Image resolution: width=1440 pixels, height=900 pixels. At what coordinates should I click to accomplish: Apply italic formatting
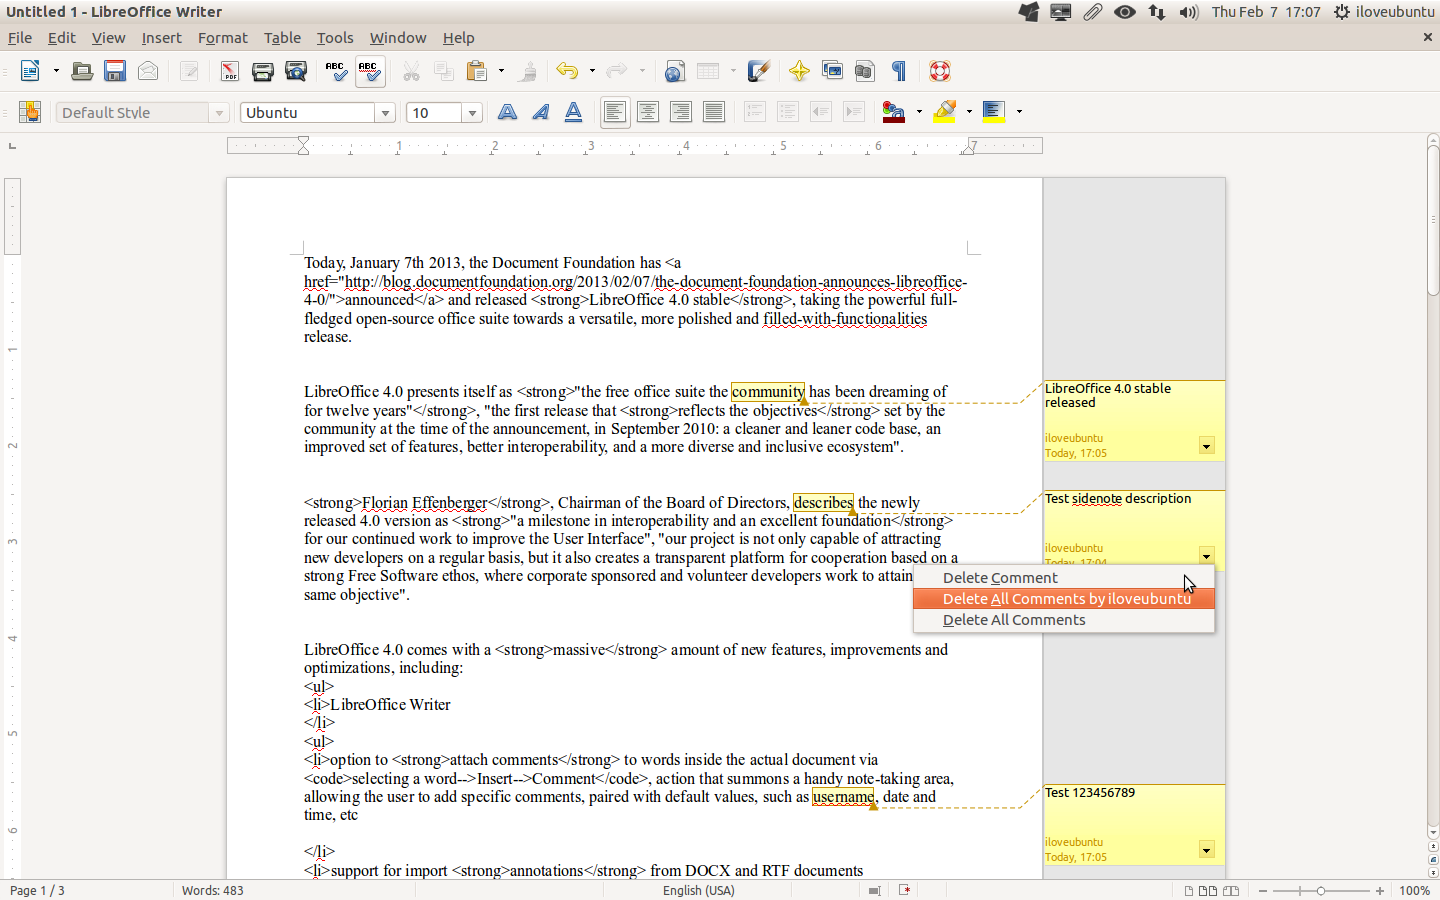click(541, 112)
